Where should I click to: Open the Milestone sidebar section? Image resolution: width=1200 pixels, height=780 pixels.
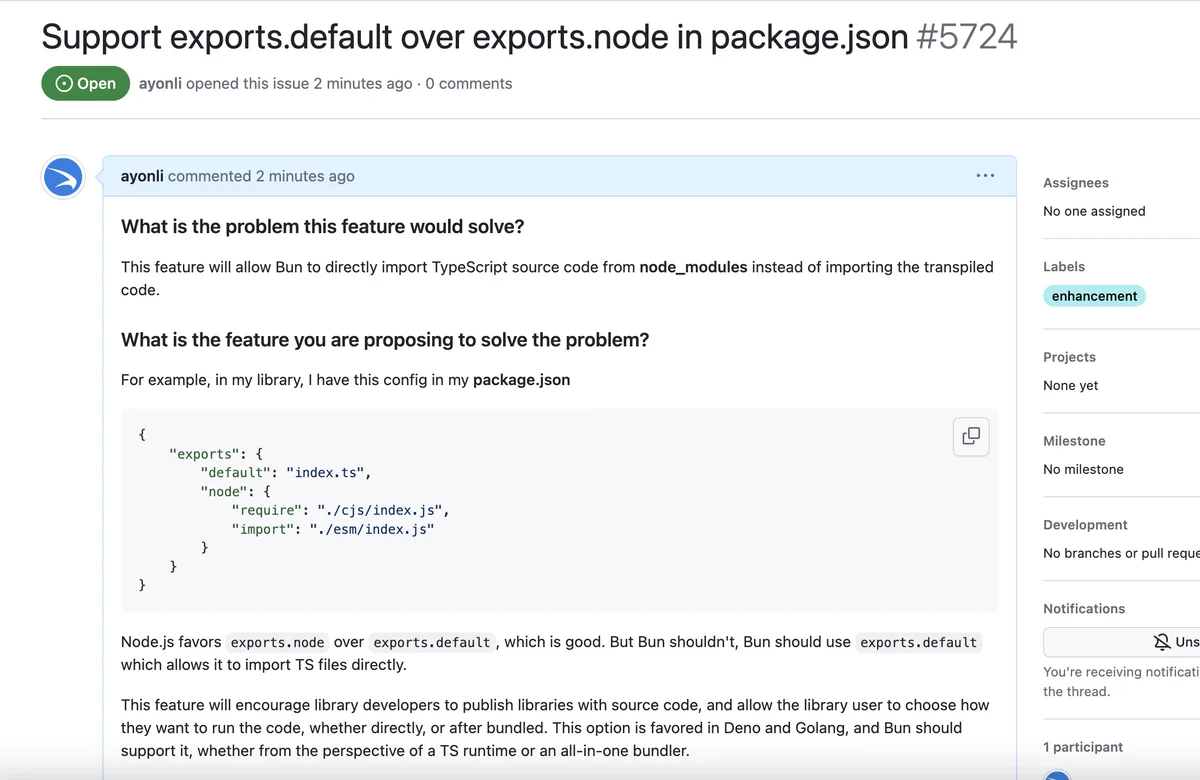click(x=1074, y=441)
